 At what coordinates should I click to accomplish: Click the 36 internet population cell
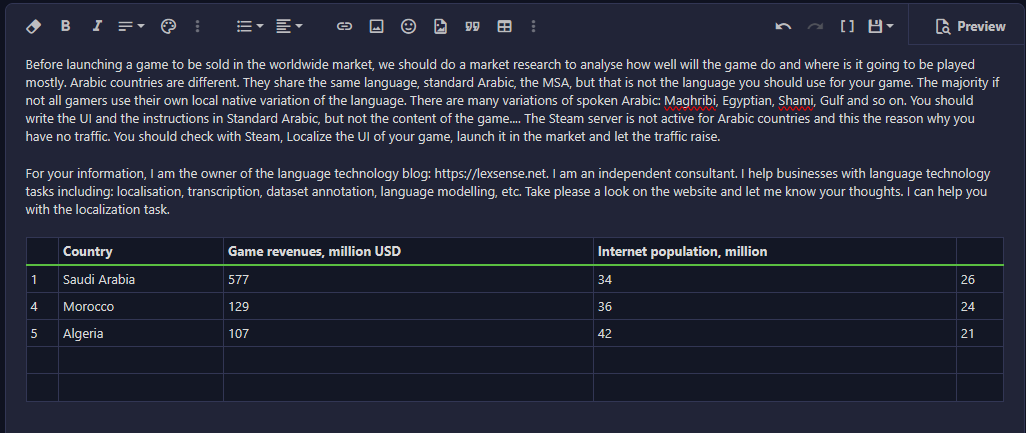(775, 306)
